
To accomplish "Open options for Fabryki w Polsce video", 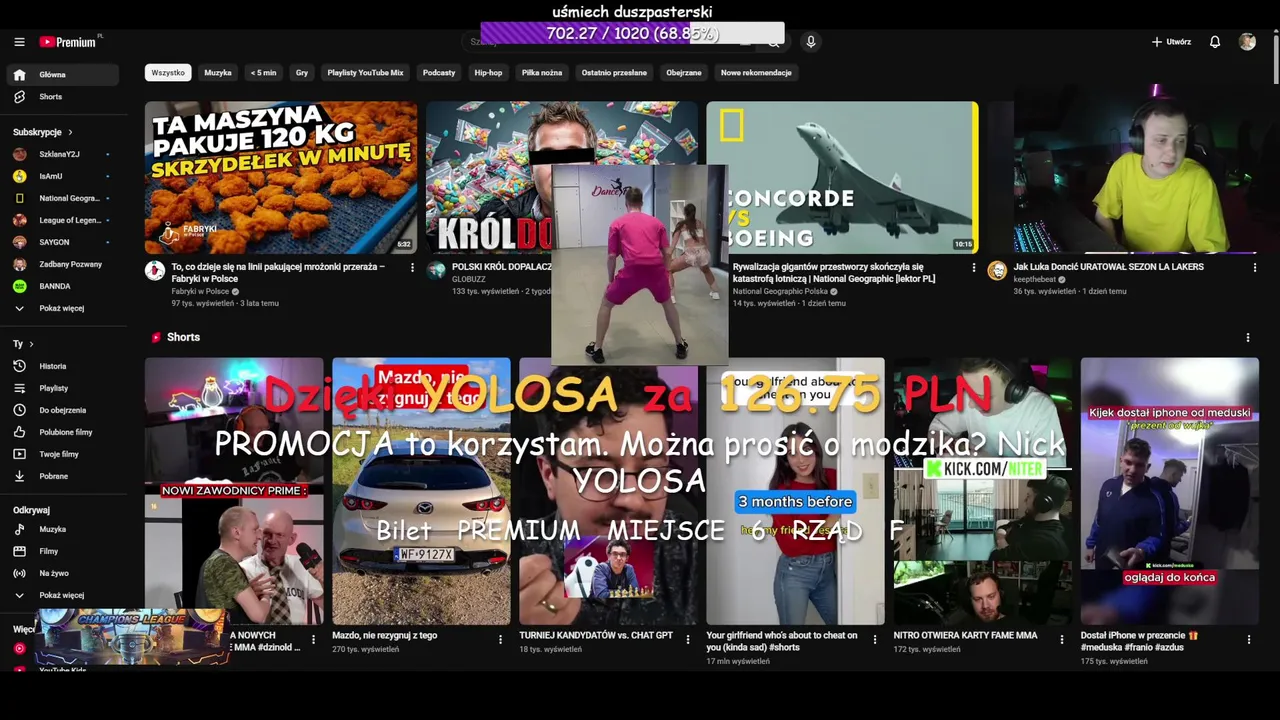I will tap(412, 267).
